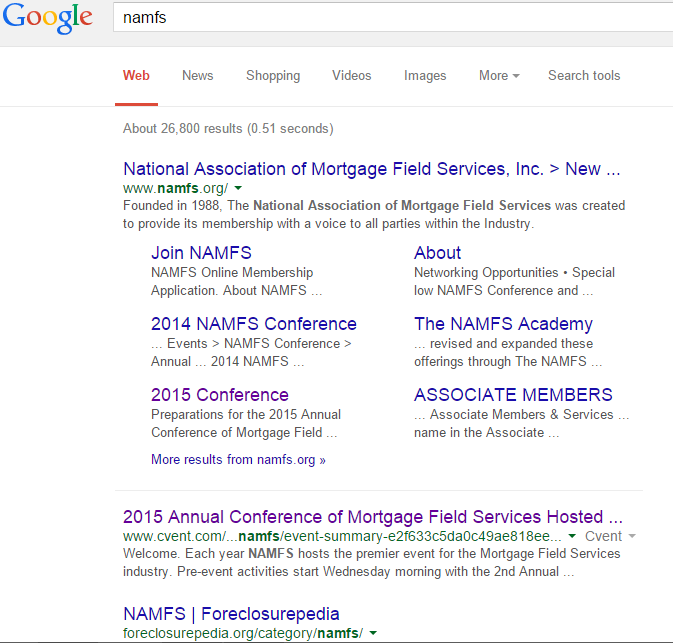
Task: Open Search tools
Action: [584, 76]
